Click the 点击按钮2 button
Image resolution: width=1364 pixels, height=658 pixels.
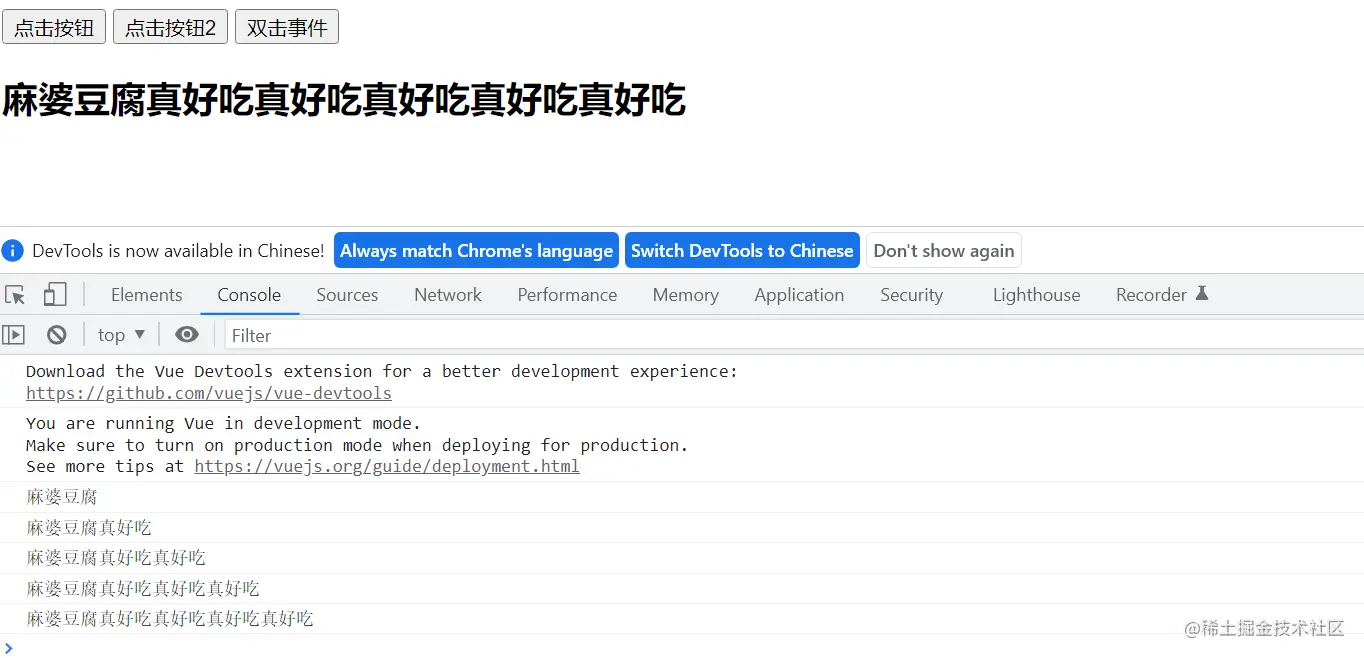point(171,27)
